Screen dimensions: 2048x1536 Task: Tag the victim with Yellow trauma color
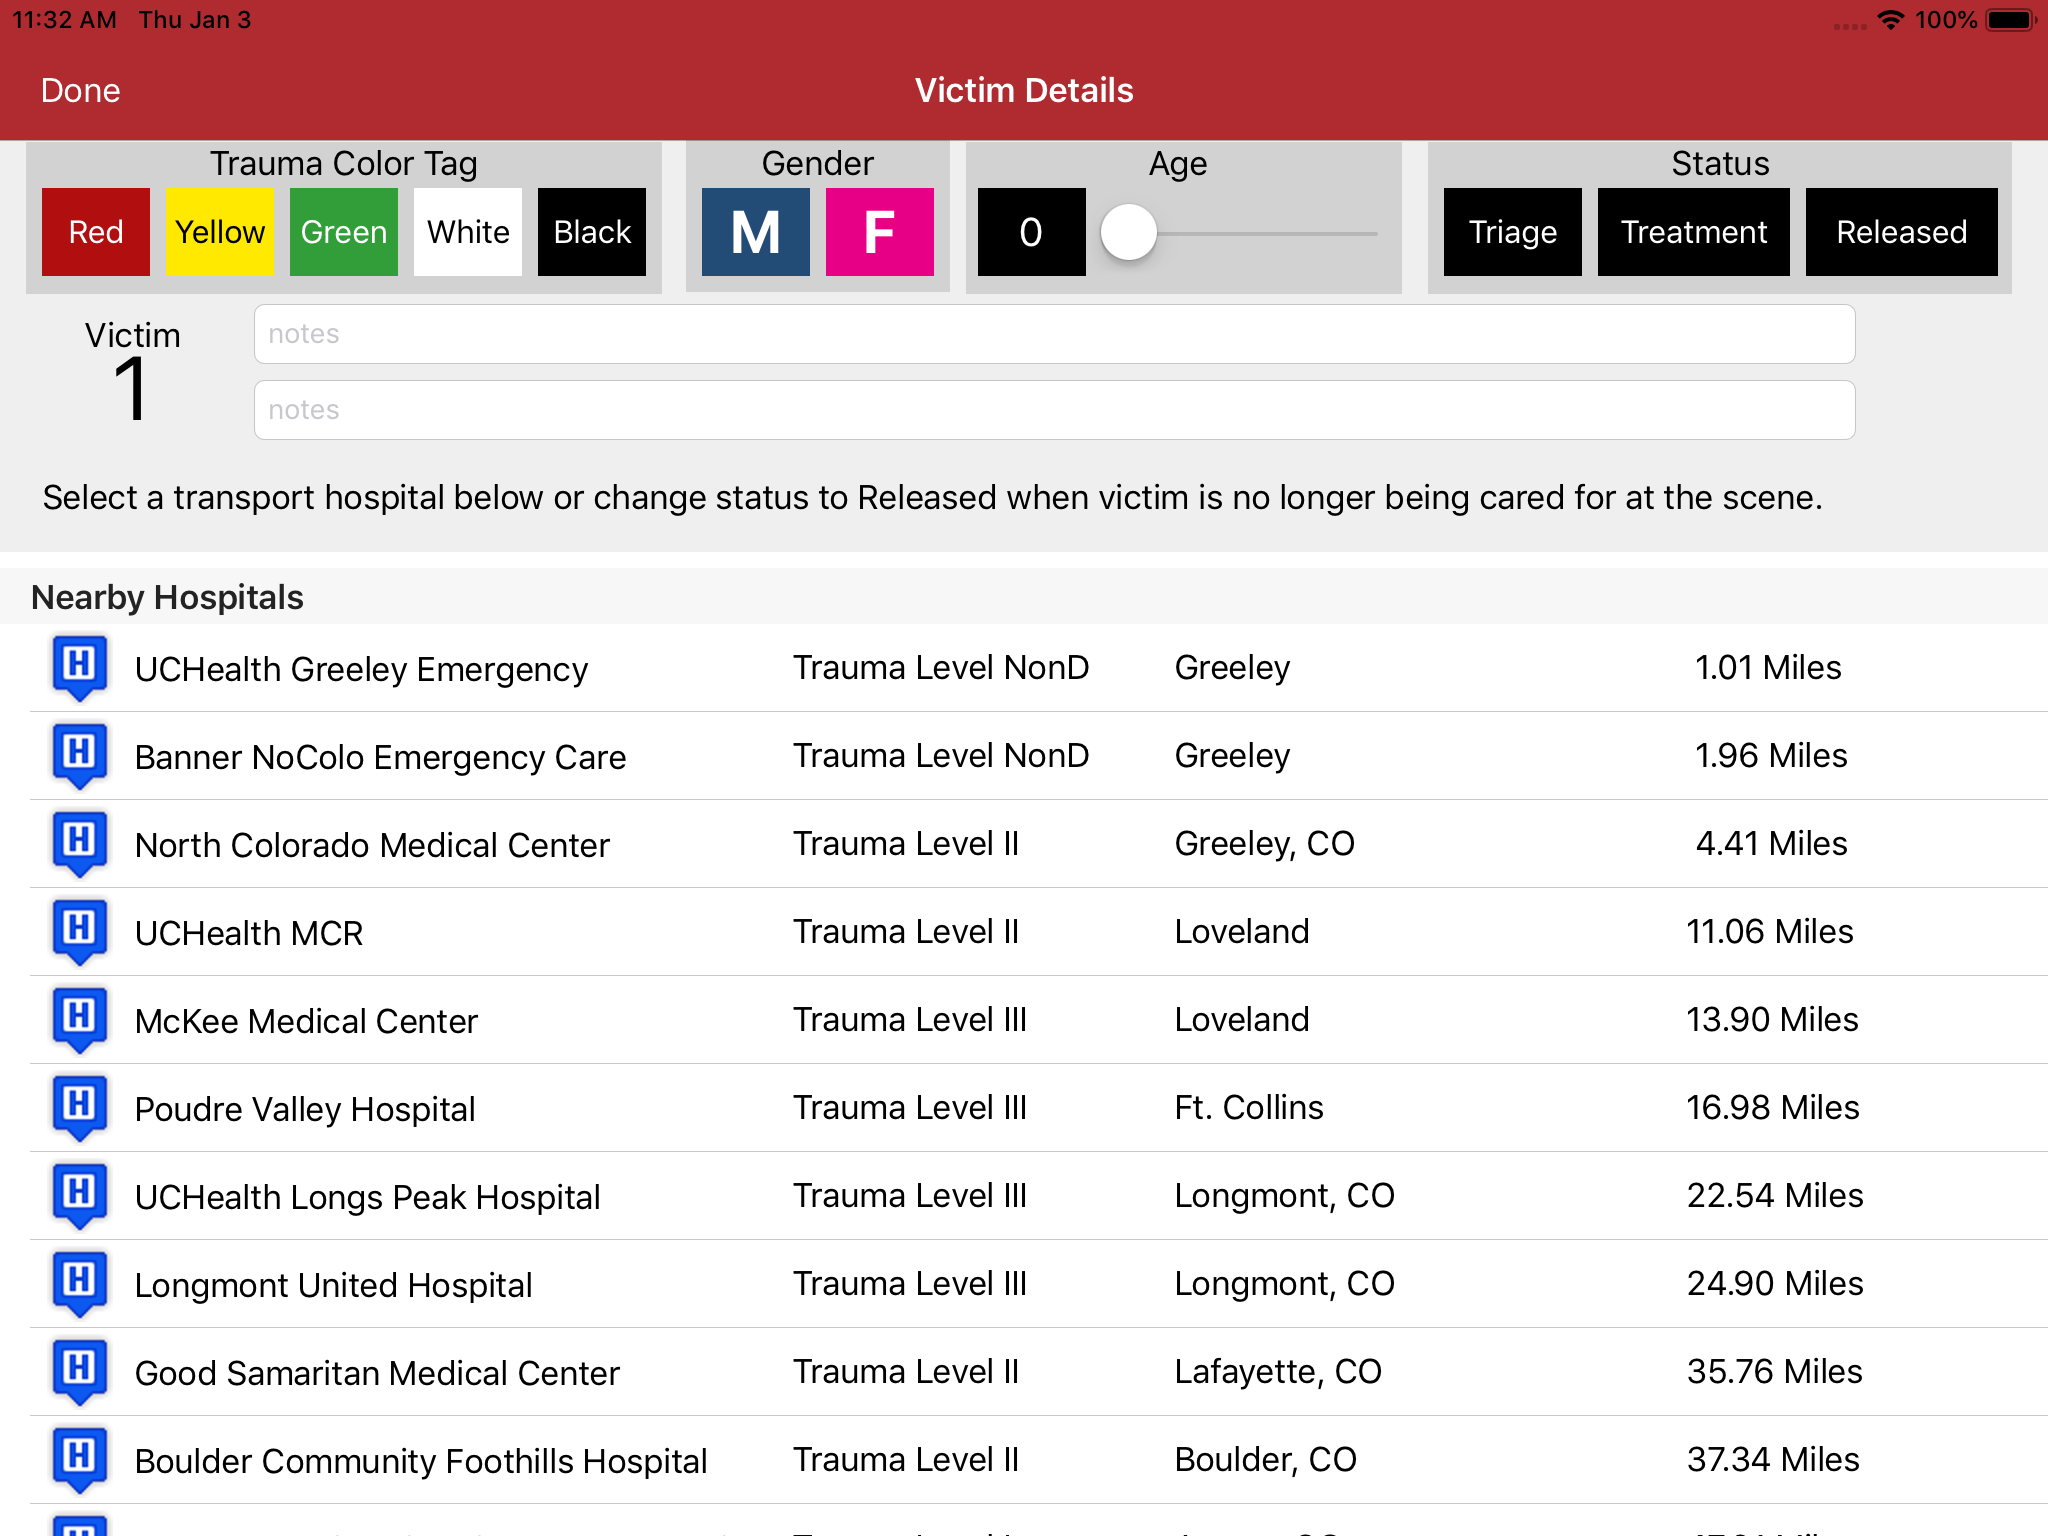tap(219, 232)
